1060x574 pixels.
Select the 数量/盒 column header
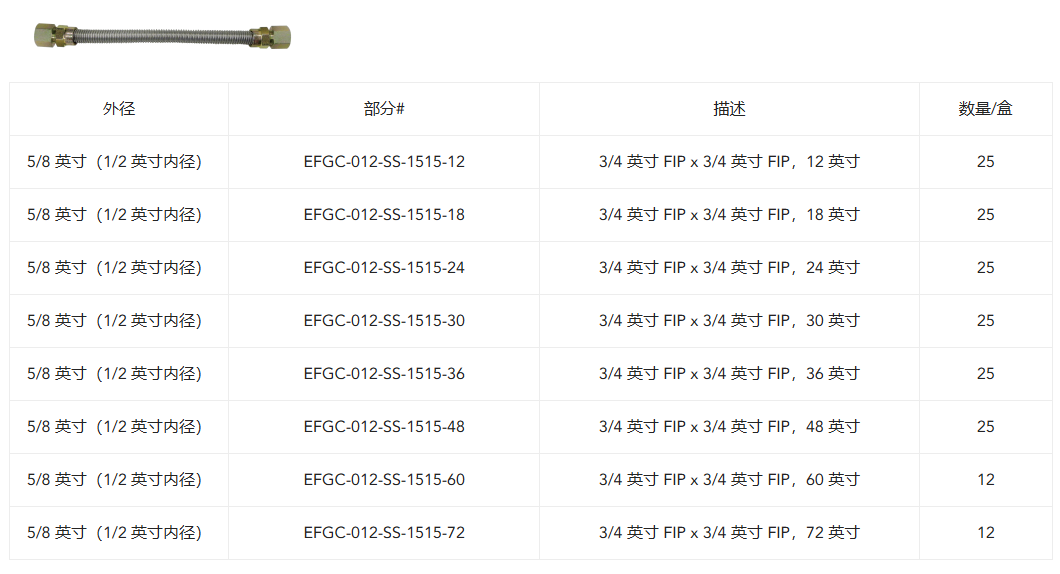coord(985,109)
